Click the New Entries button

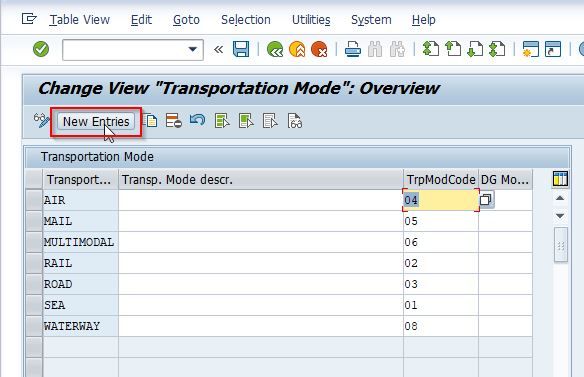coord(96,122)
